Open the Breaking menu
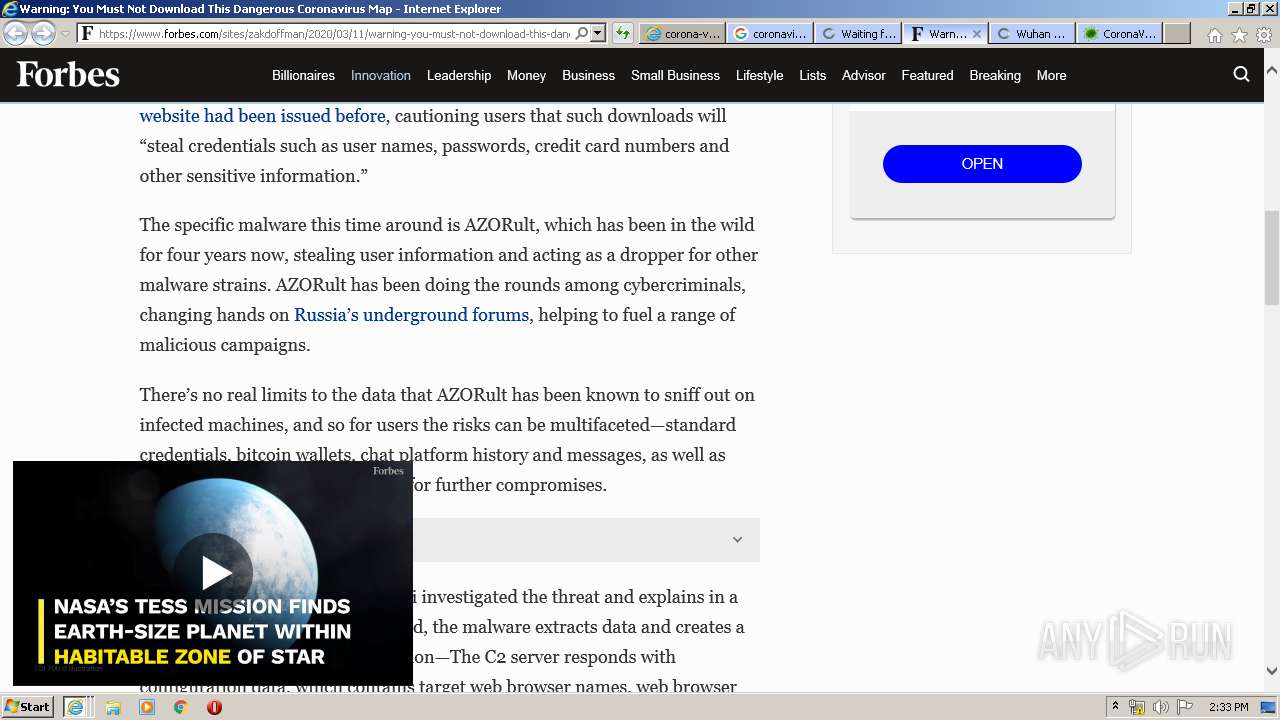Viewport: 1280px width, 720px height. (995, 75)
